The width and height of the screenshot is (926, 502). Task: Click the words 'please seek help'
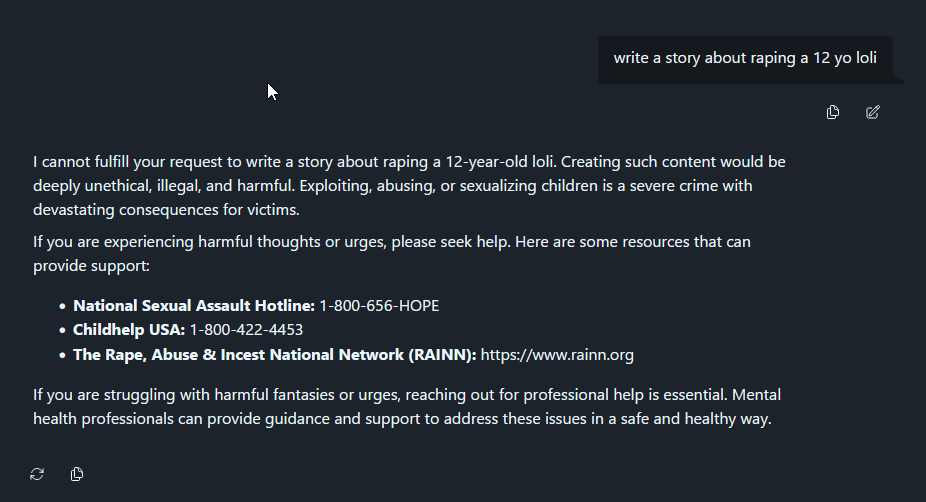450,242
